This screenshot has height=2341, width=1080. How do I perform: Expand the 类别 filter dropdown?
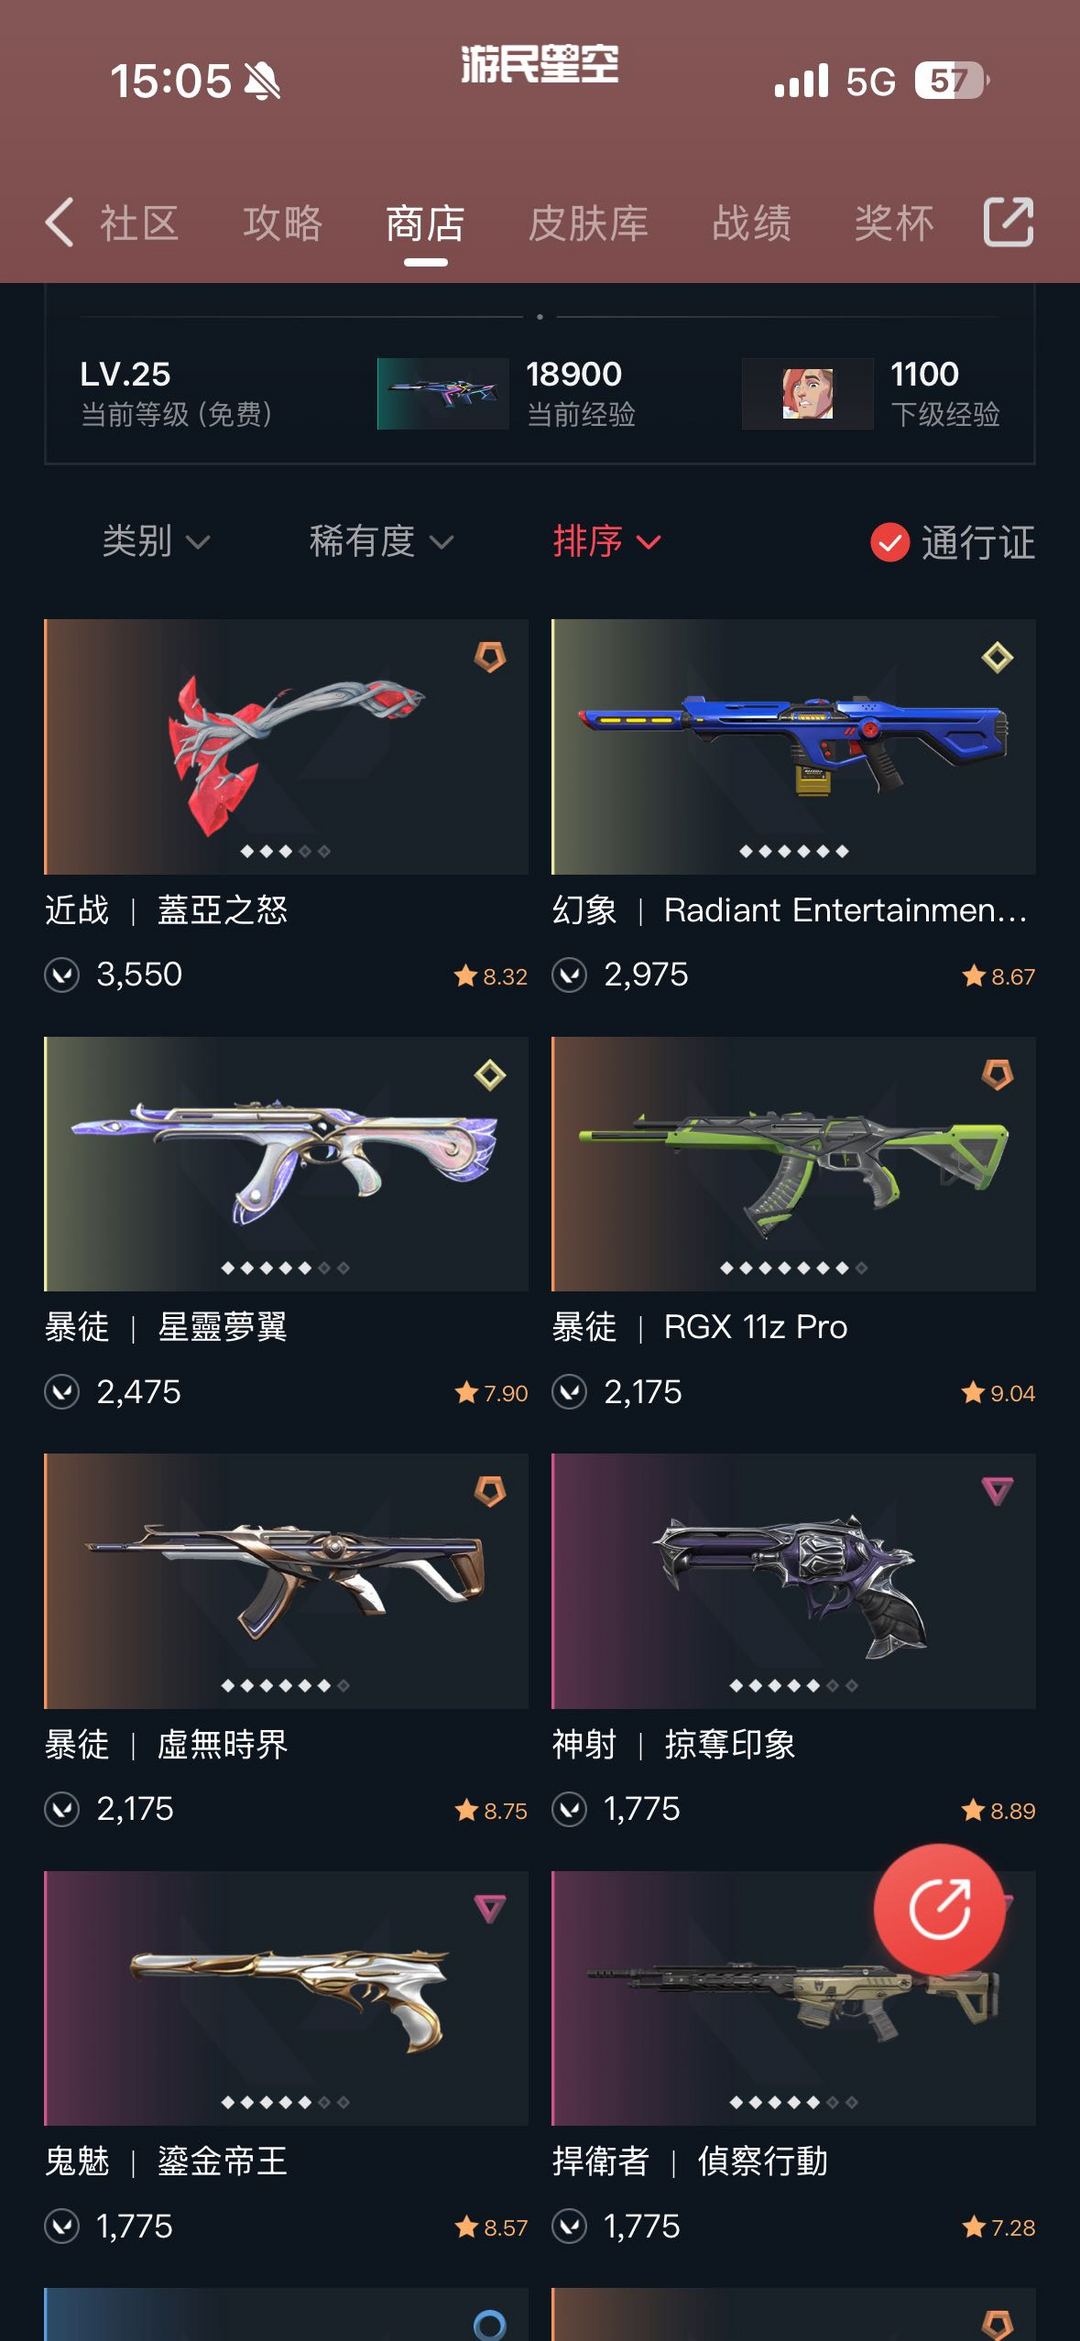(x=156, y=541)
